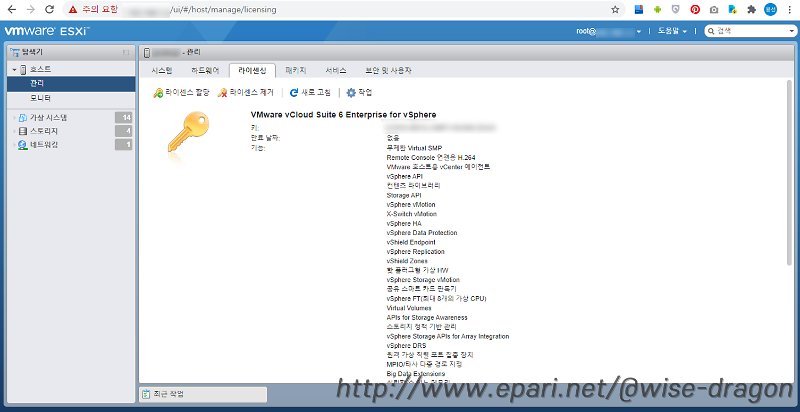800x412 pixels.
Task: Click the camera screenshot extension icon
Action: 714,10
